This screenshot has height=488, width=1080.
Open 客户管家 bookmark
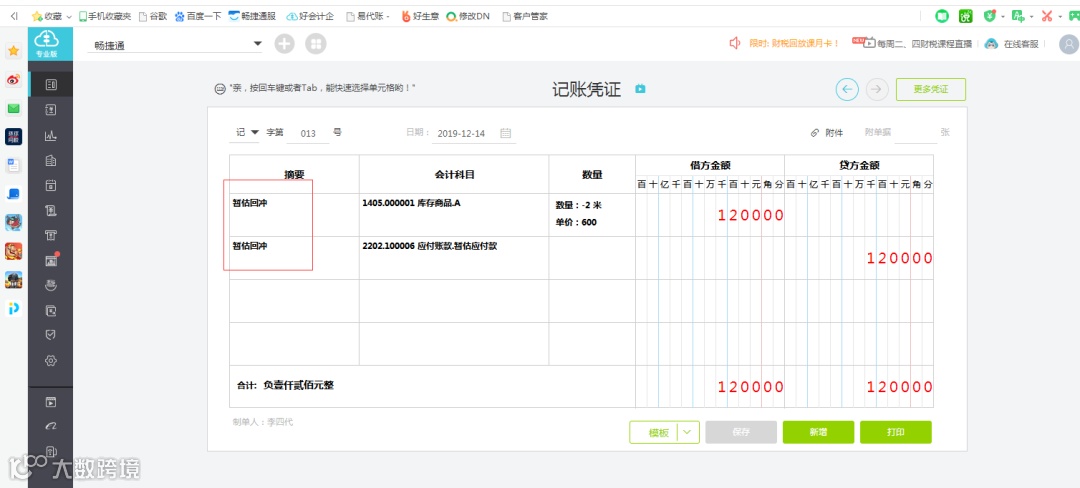(525, 16)
